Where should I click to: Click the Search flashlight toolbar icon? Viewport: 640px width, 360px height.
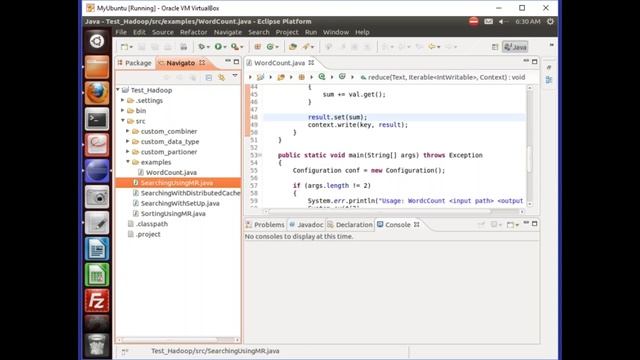coord(306,47)
